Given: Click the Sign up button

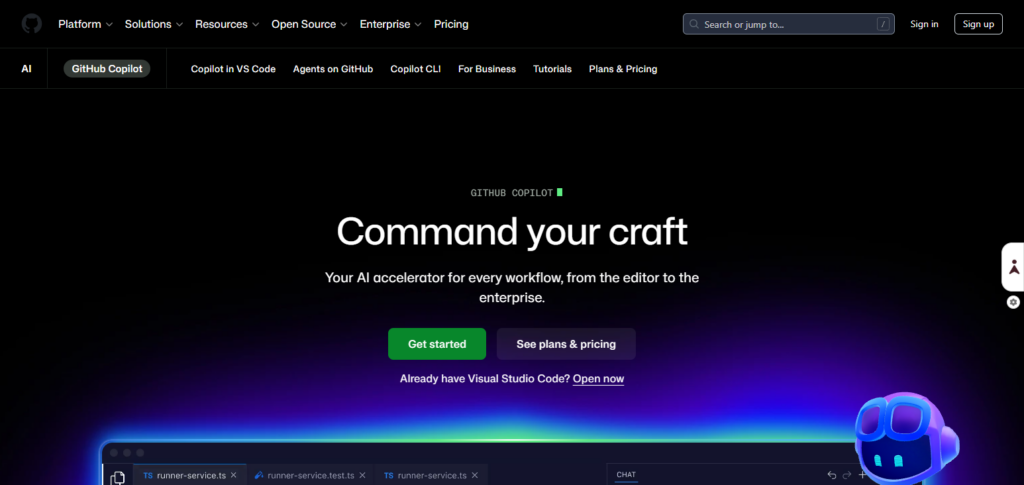Looking at the screenshot, I should pos(978,24).
